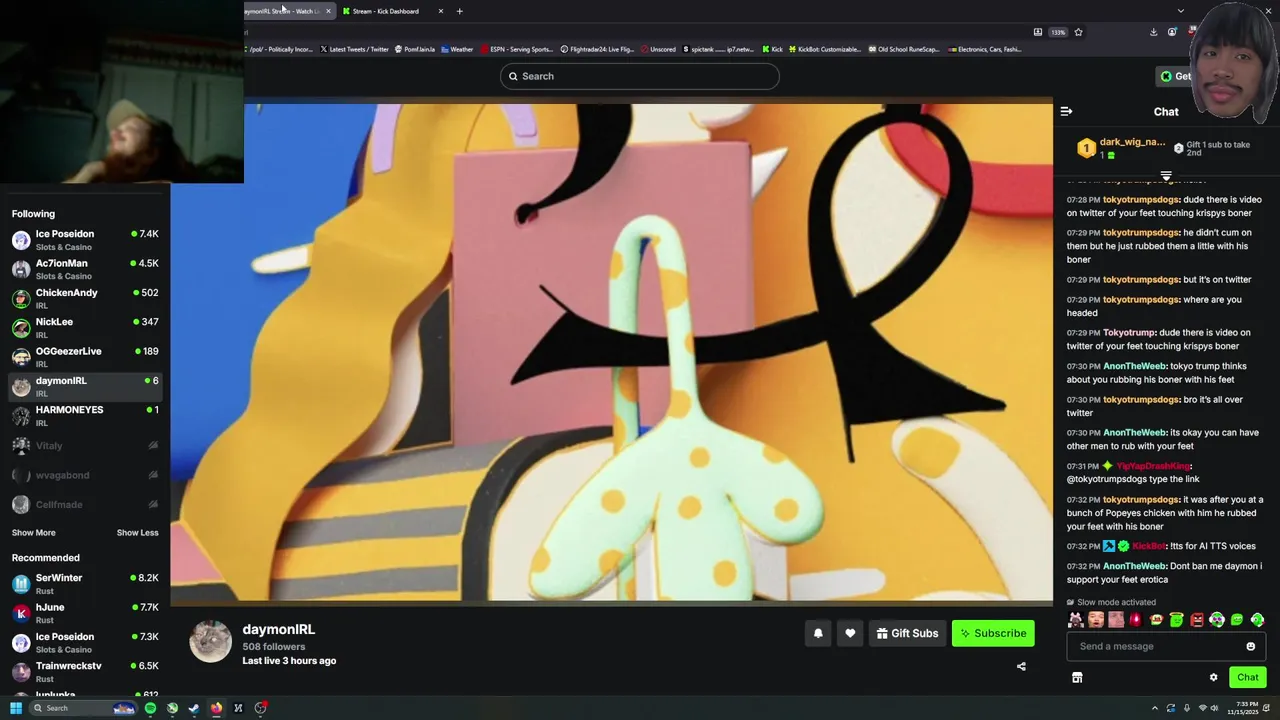Screen dimensions: 1280x720
Task: Open the KickBot bookmark
Action: (x=824, y=49)
